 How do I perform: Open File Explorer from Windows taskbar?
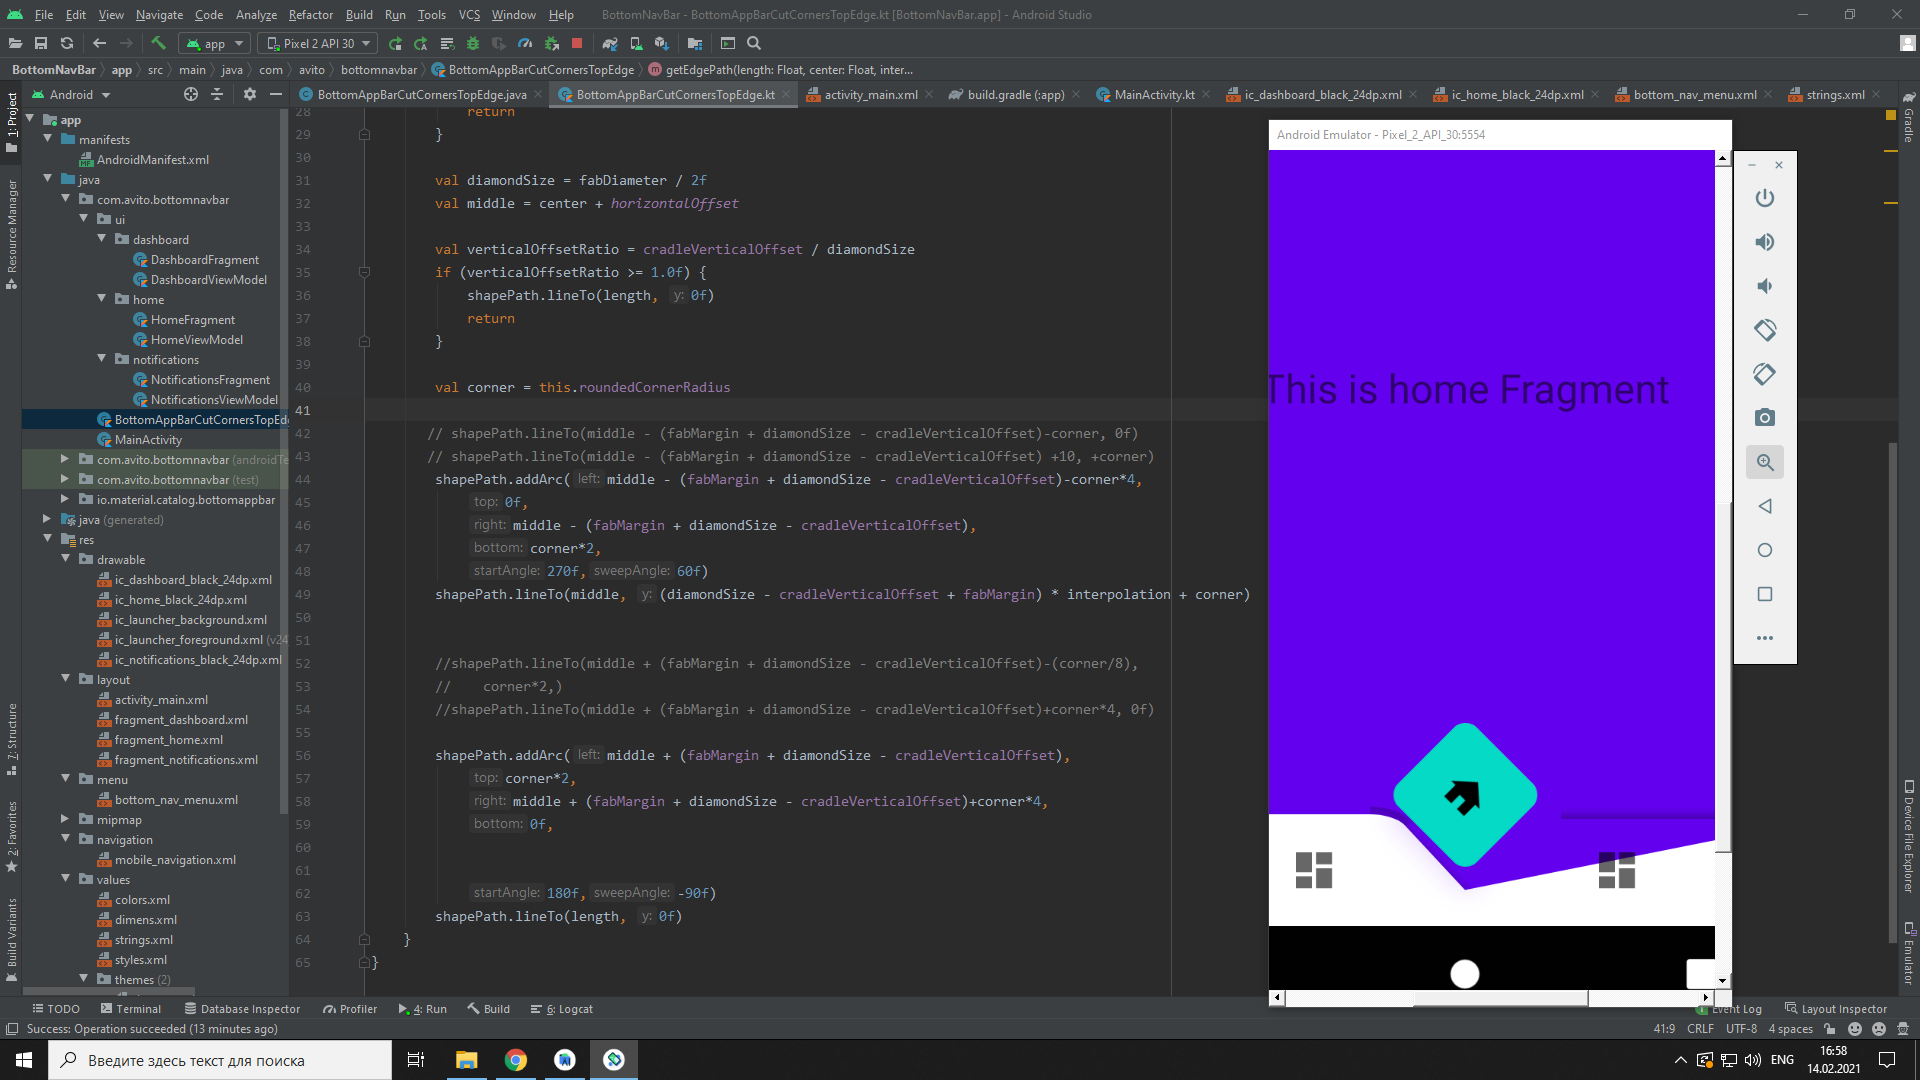click(467, 1060)
